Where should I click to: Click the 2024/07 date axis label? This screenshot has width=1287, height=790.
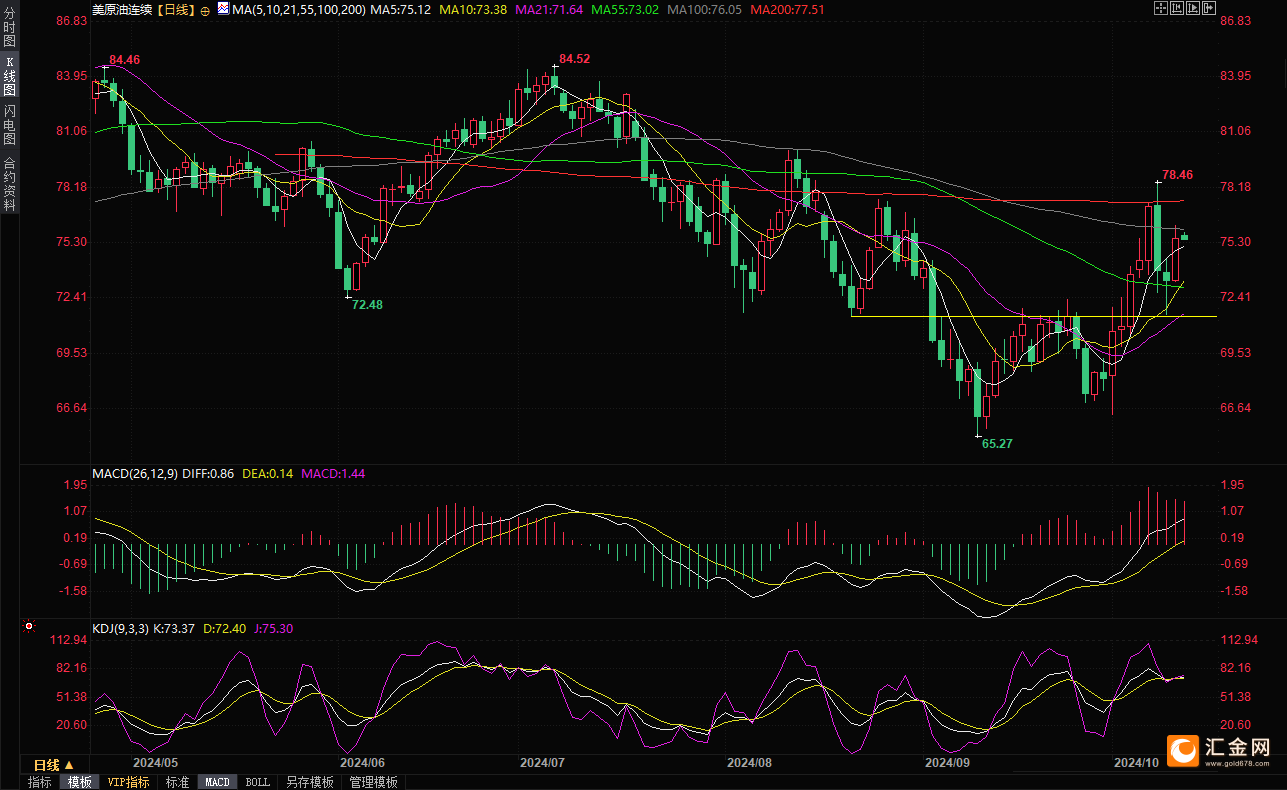[x=543, y=762]
